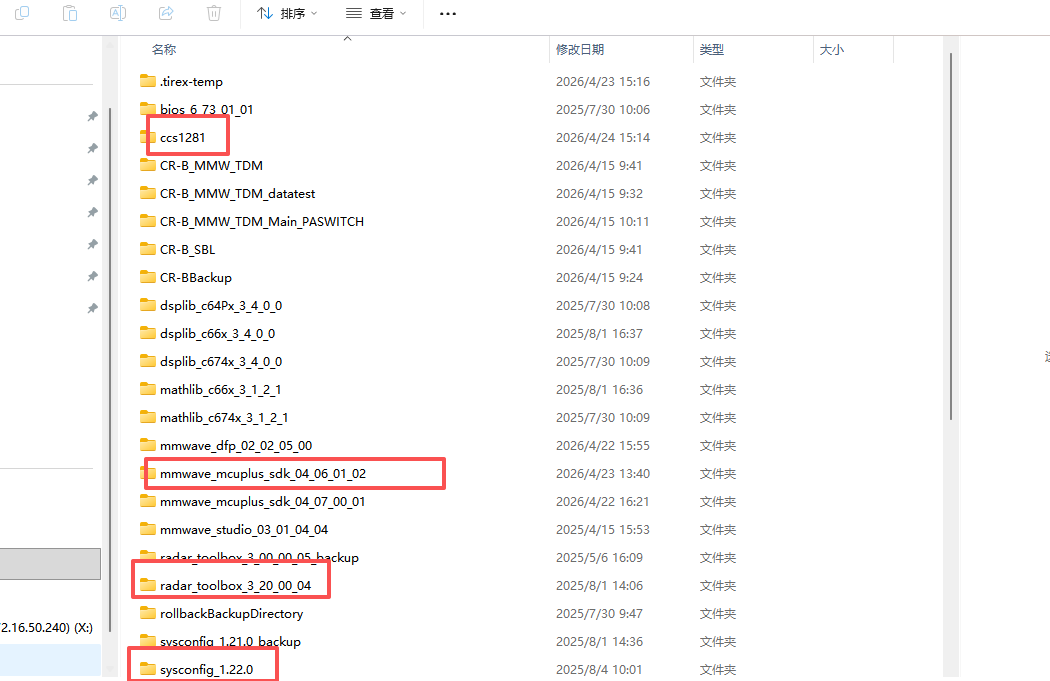Click the navigation pane vertical scrollbar
This screenshot has height=681, width=1050.
point(110,370)
